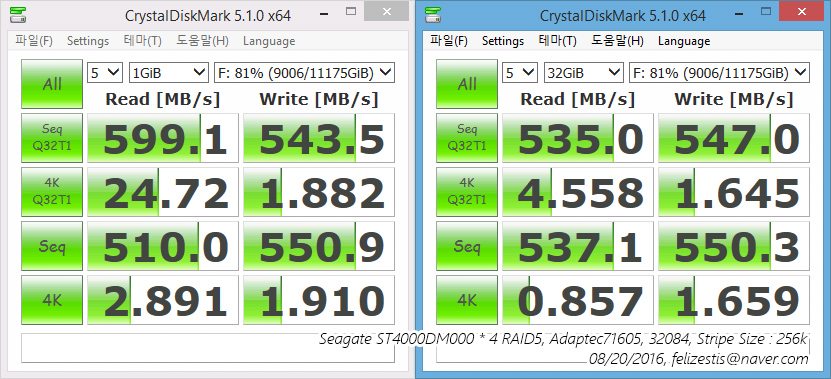The height and width of the screenshot is (379, 831).
Task: Click Read [MB/s] header in the left window
Action: point(162,99)
